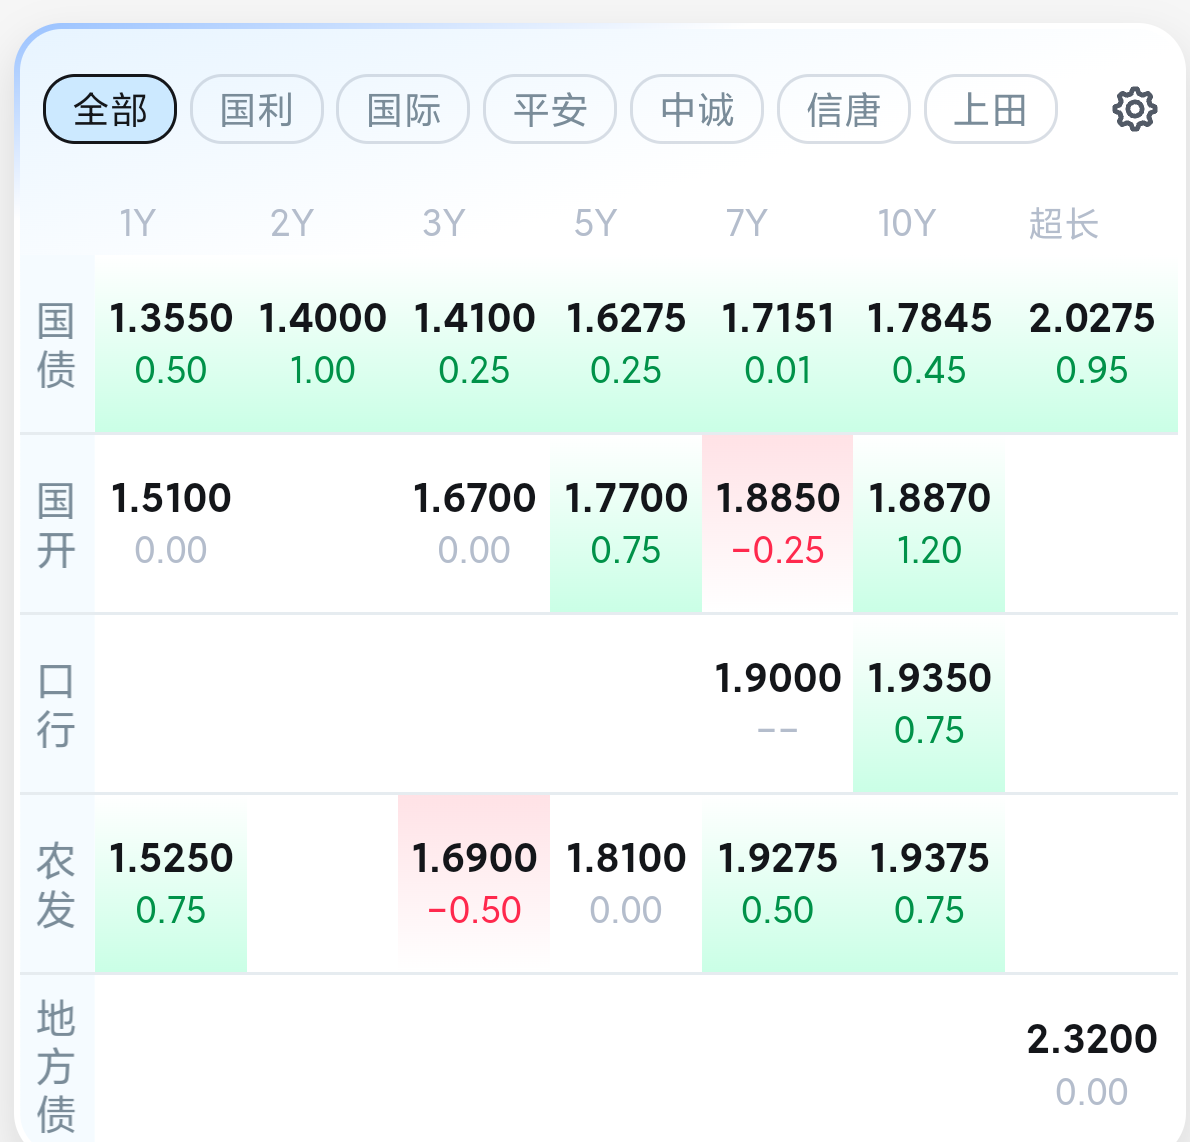Click the 农发 7Y yield 1.9275

pyautogui.click(x=777, y=883)
